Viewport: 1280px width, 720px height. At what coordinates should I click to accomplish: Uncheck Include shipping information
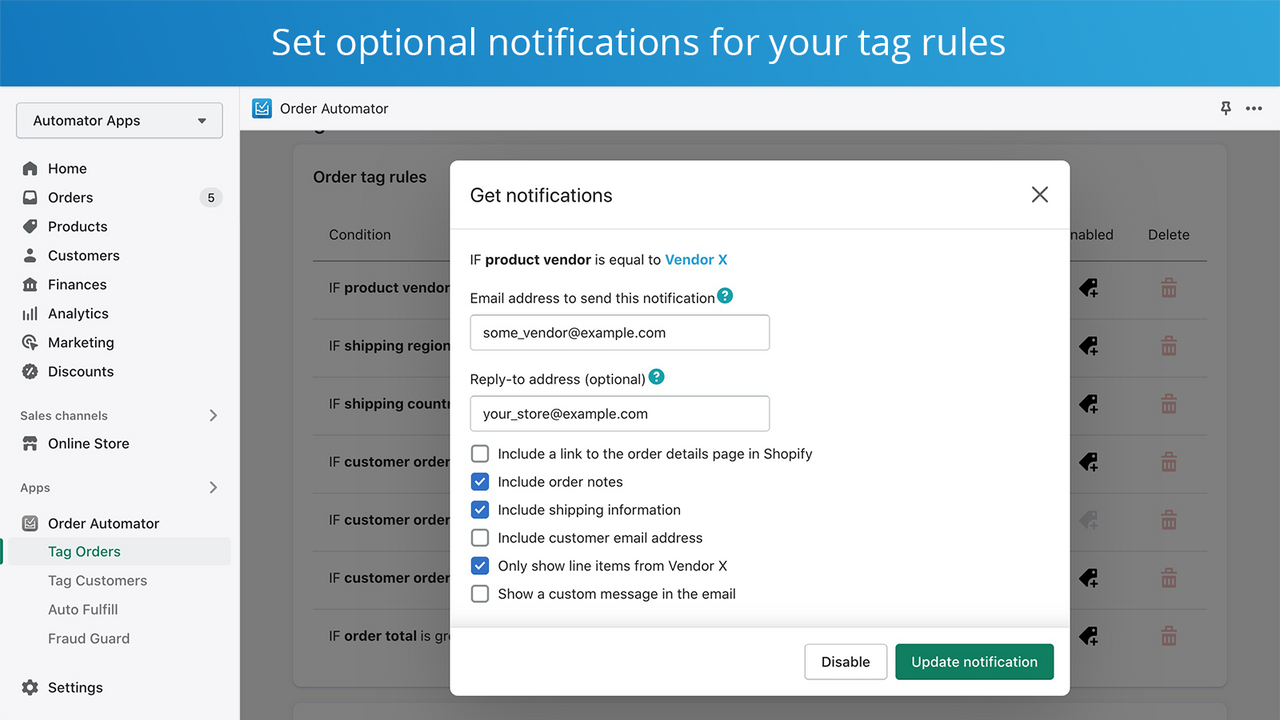480,509
